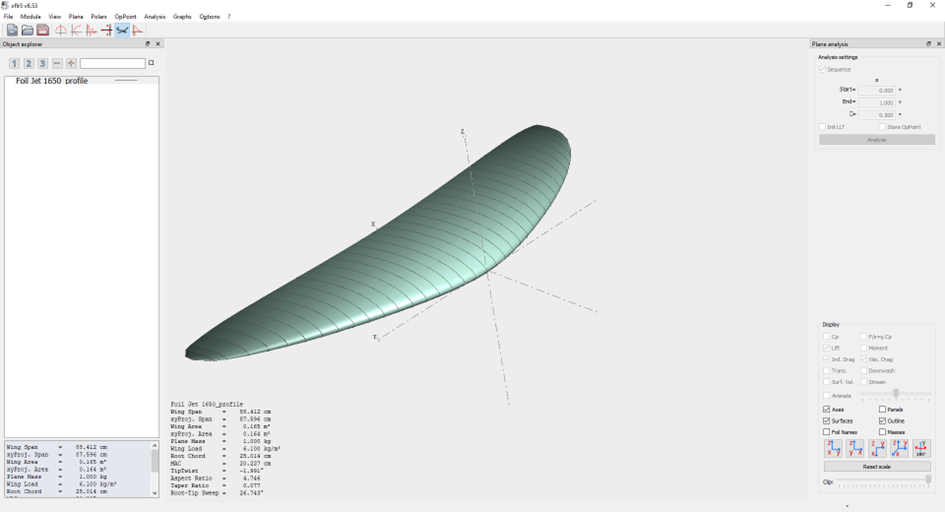945x512 pixels.
Task: Click the New Project toolbar icon
Action: [x=12, y=31]
